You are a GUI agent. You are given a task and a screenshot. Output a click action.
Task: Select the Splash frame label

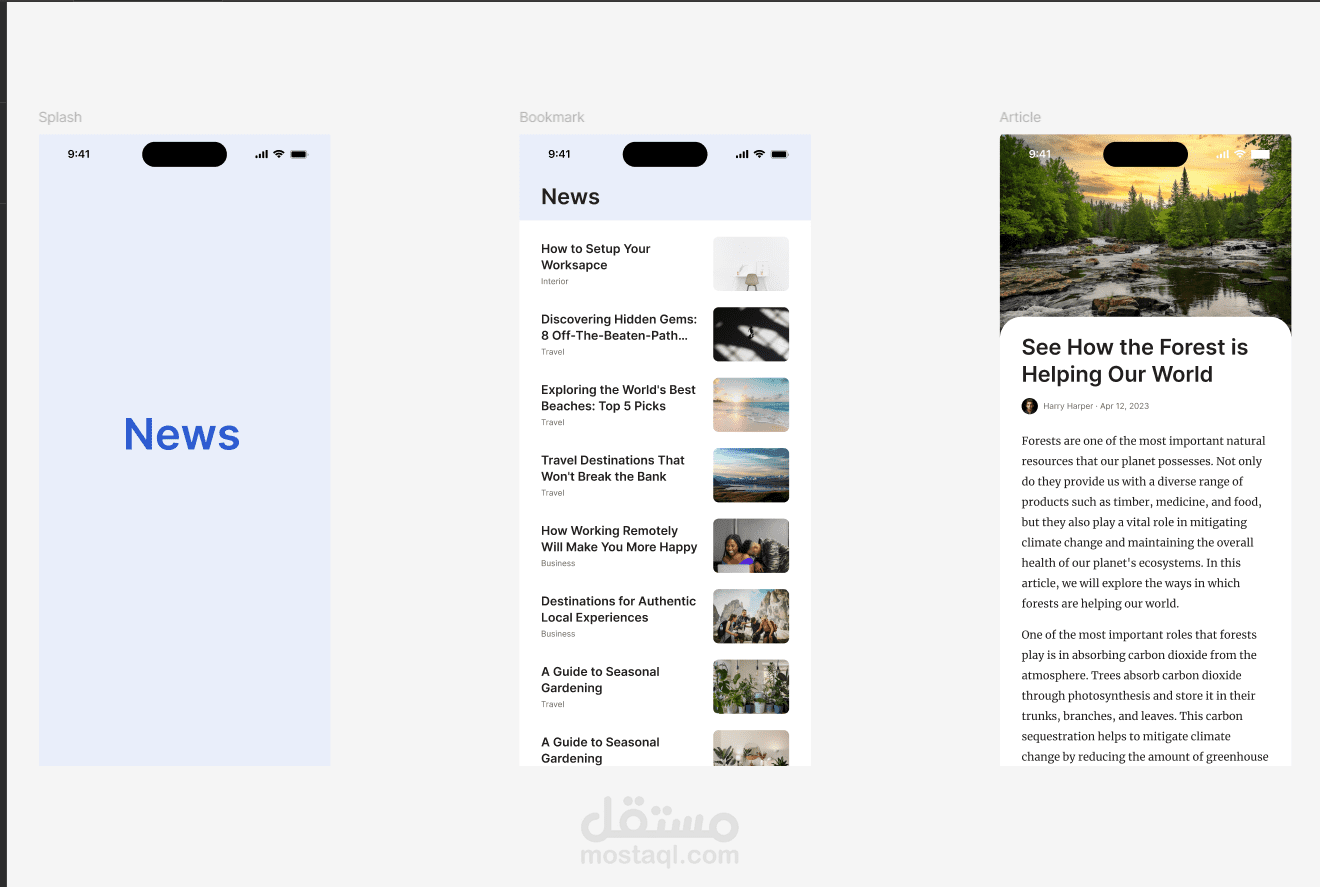(x=60, y=117)
